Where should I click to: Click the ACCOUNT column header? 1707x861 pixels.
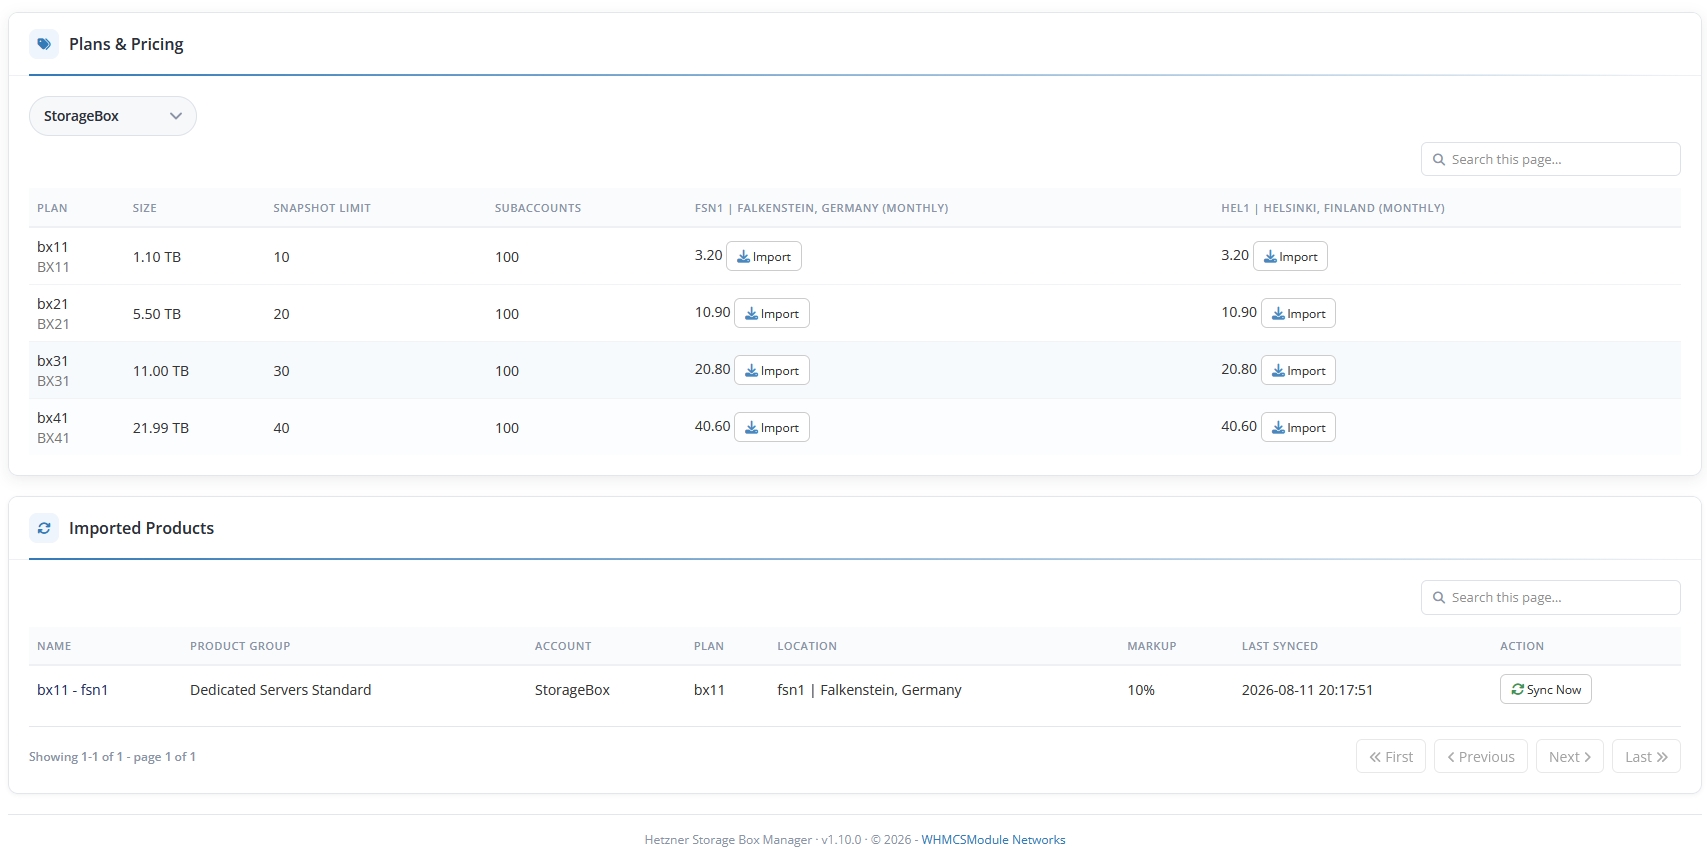point(563,647)
